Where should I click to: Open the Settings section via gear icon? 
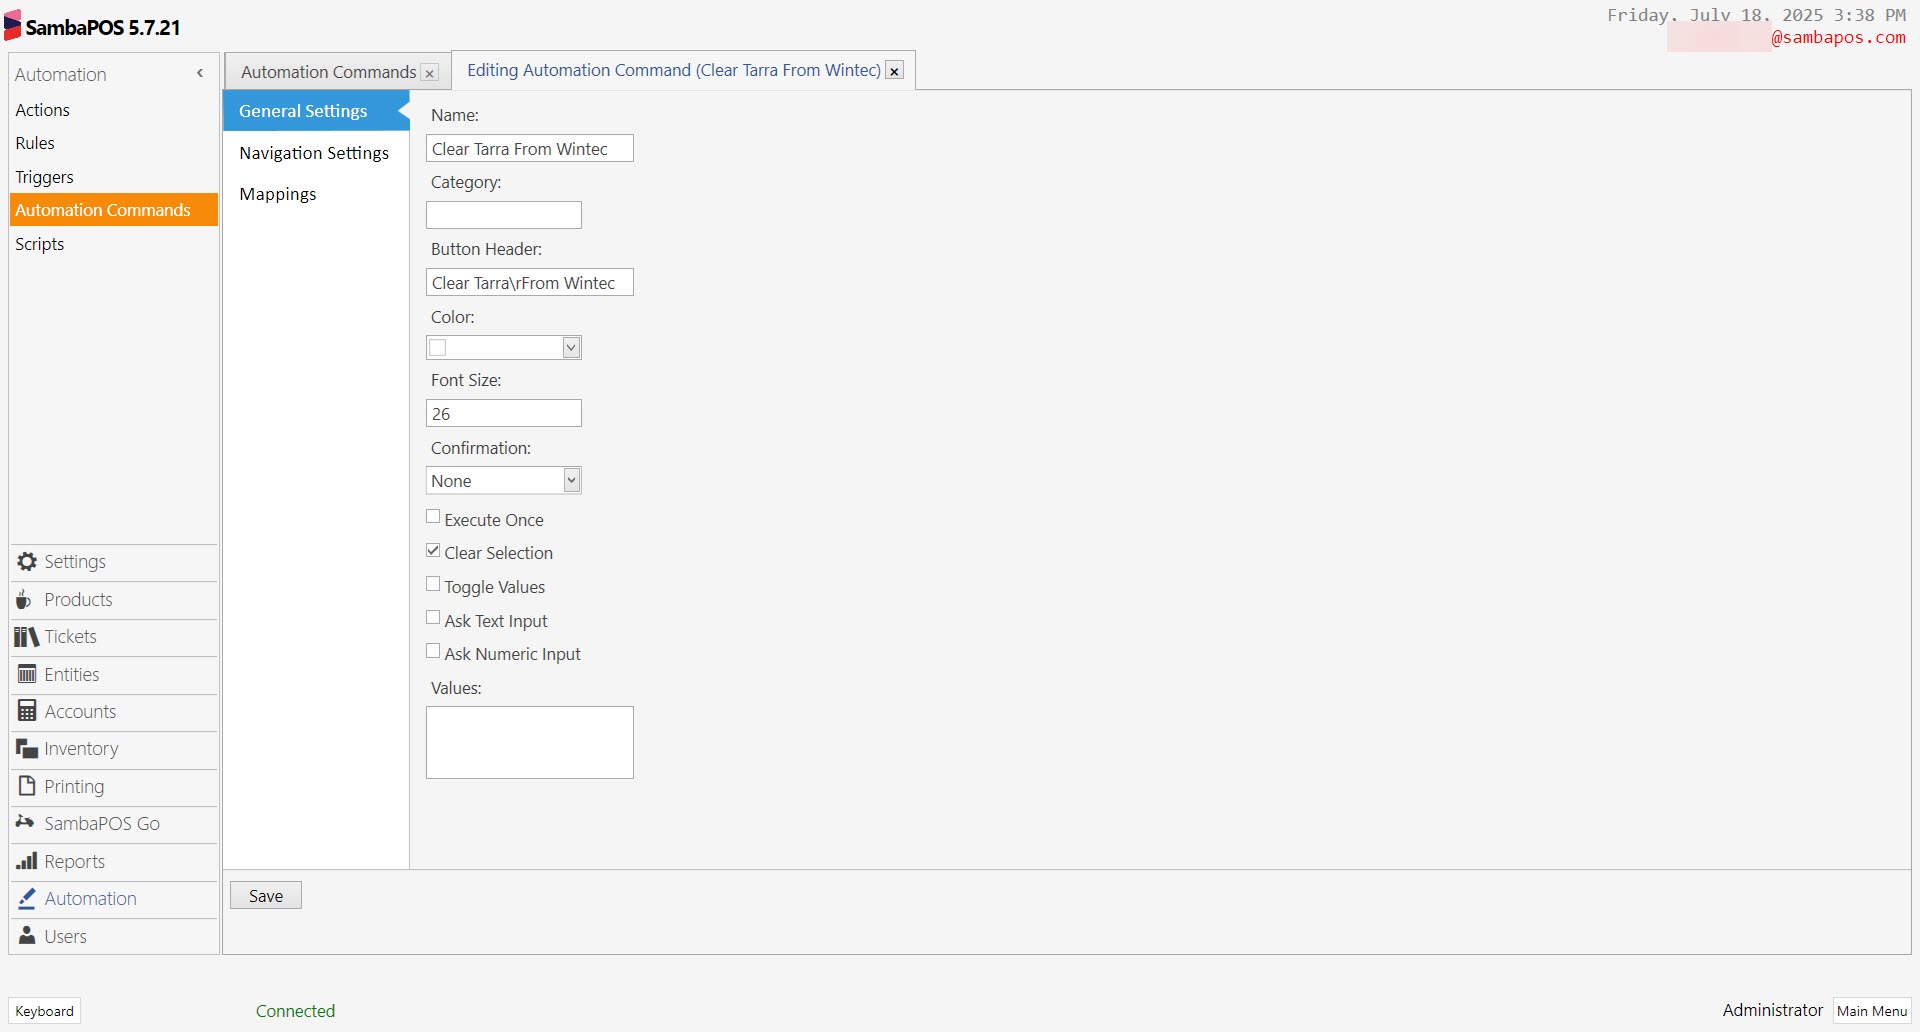[25, 562]
